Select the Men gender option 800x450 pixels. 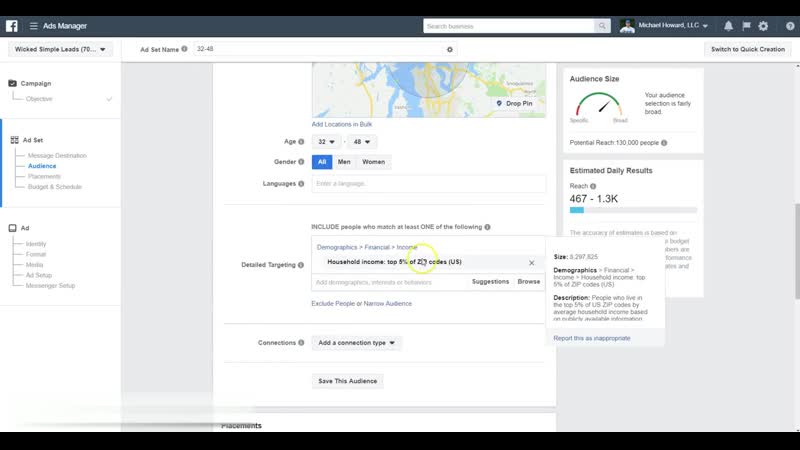[344, 162]
